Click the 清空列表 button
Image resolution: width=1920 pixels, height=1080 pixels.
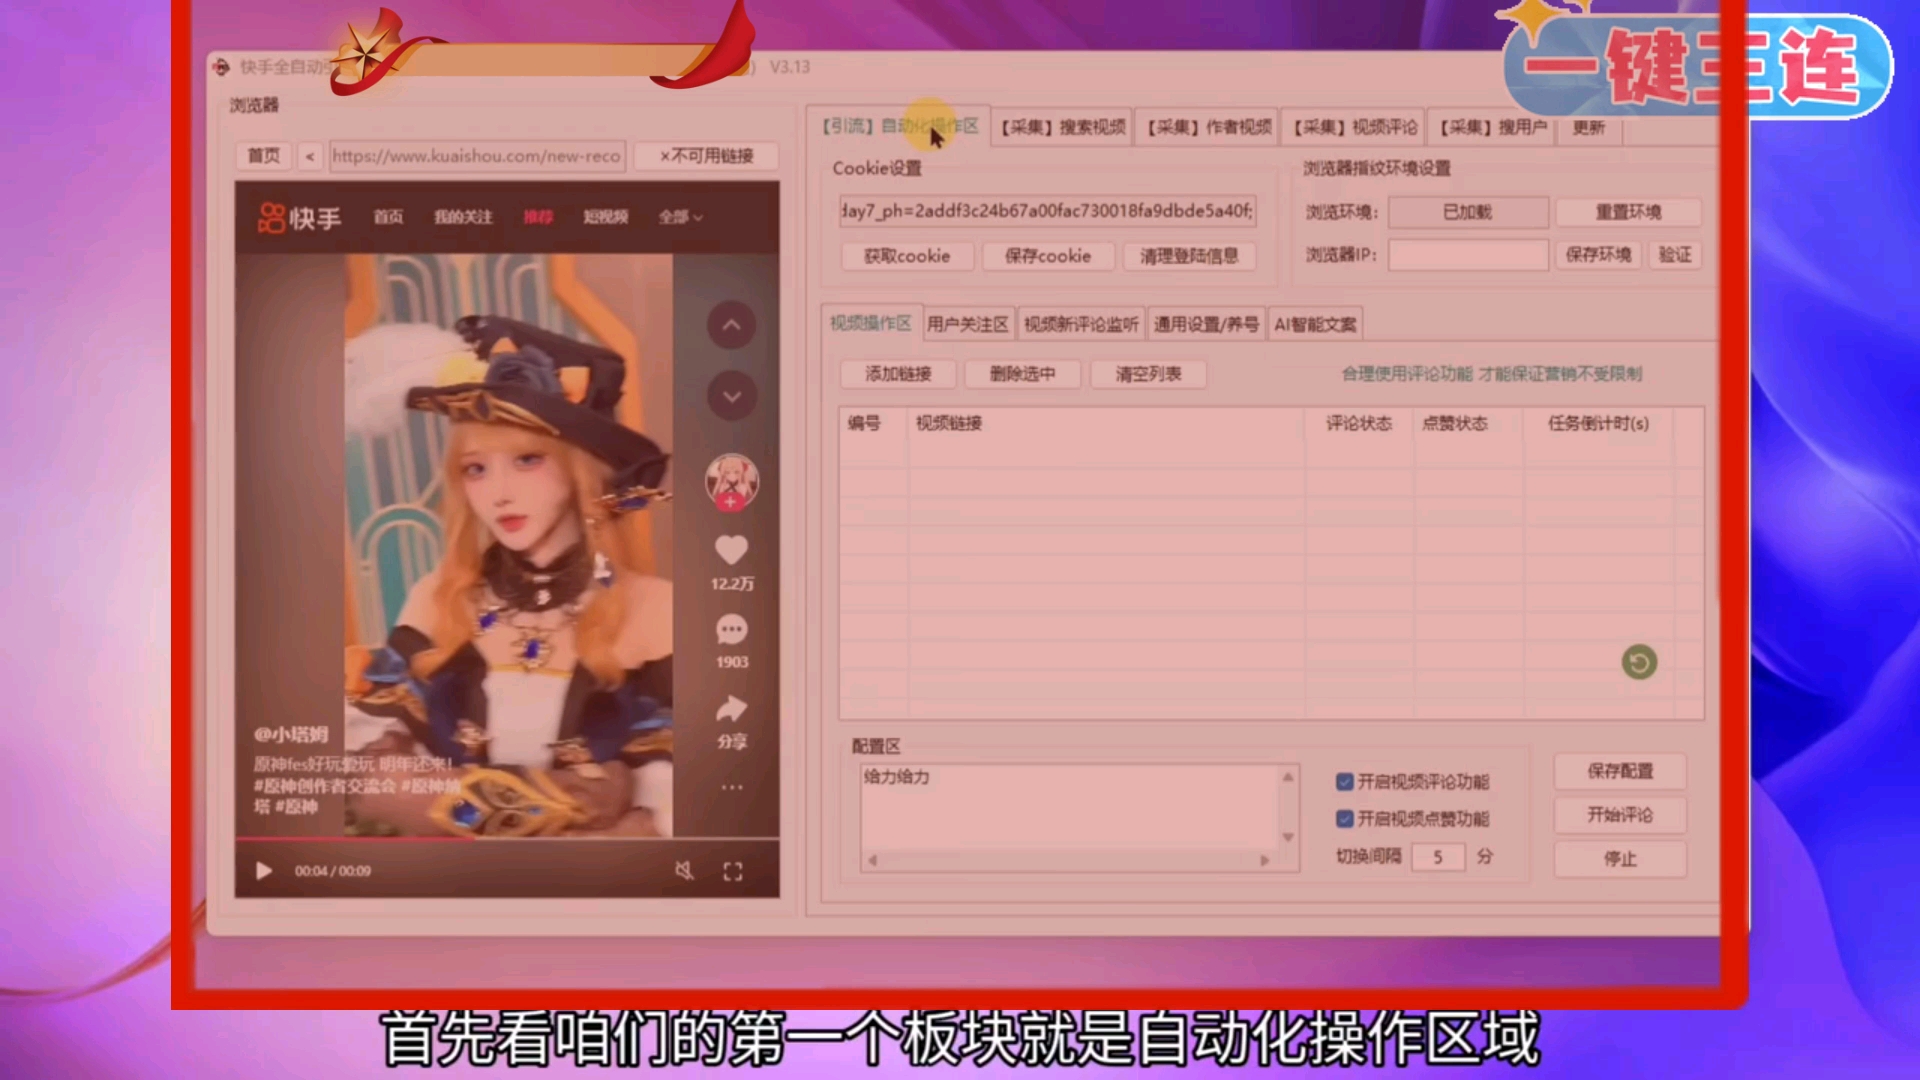pos(1148,374)
